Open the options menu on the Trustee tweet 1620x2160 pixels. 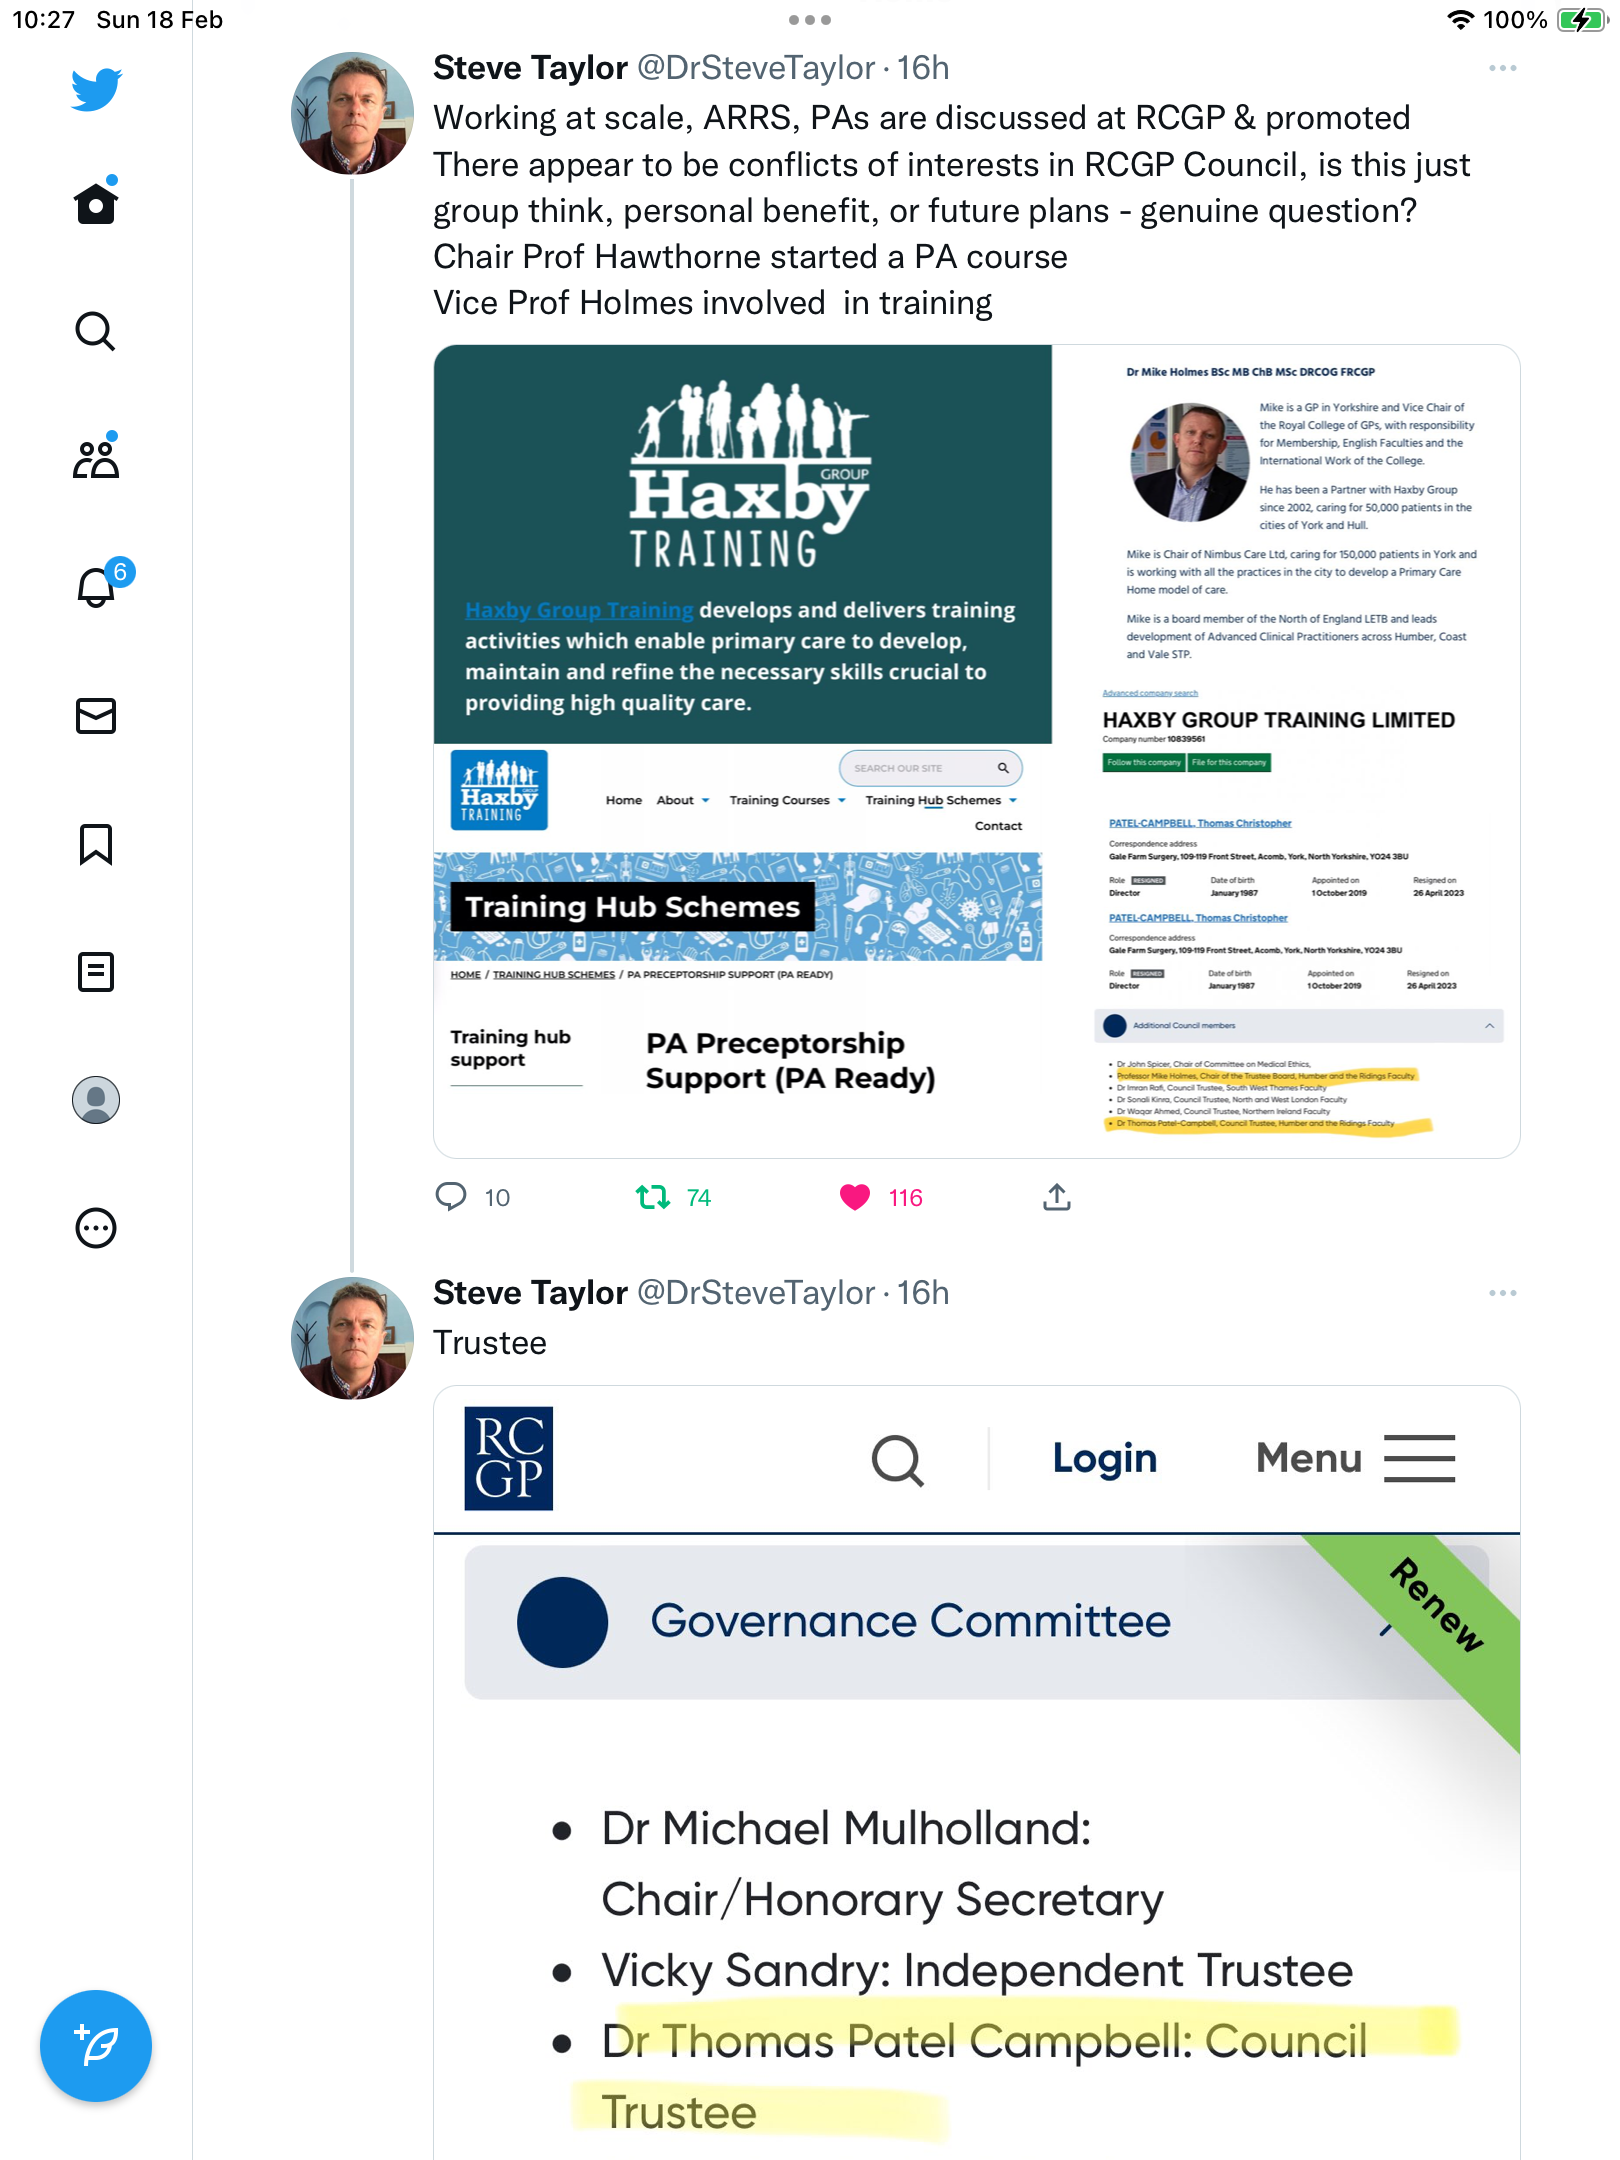[1502, 1293]
